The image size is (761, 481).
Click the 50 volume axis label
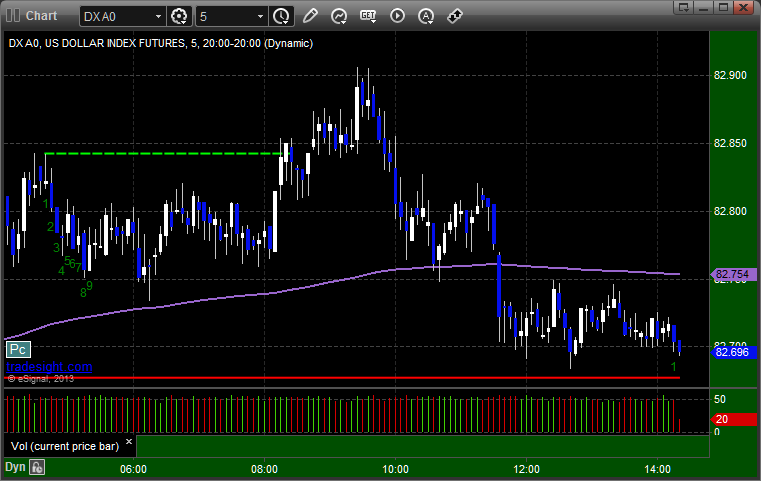pyautogui.click(x=720, y=399)
